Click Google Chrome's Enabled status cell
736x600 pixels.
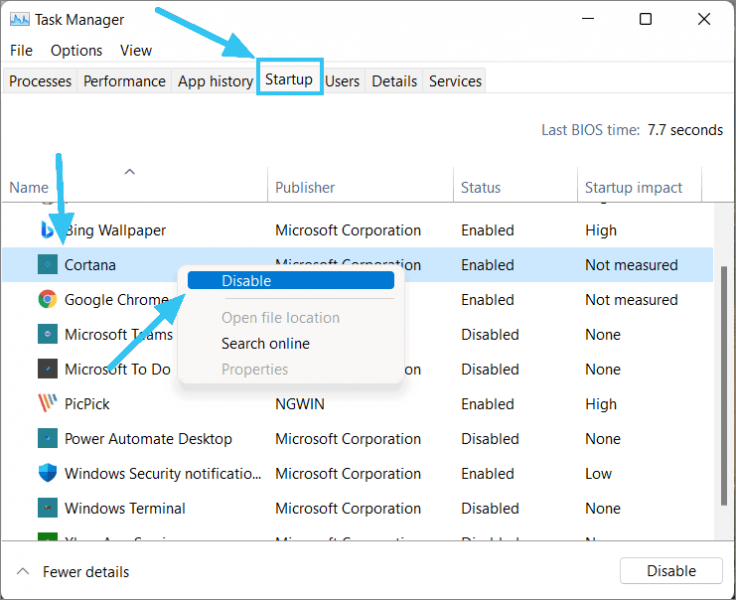[x=488, y=300]
